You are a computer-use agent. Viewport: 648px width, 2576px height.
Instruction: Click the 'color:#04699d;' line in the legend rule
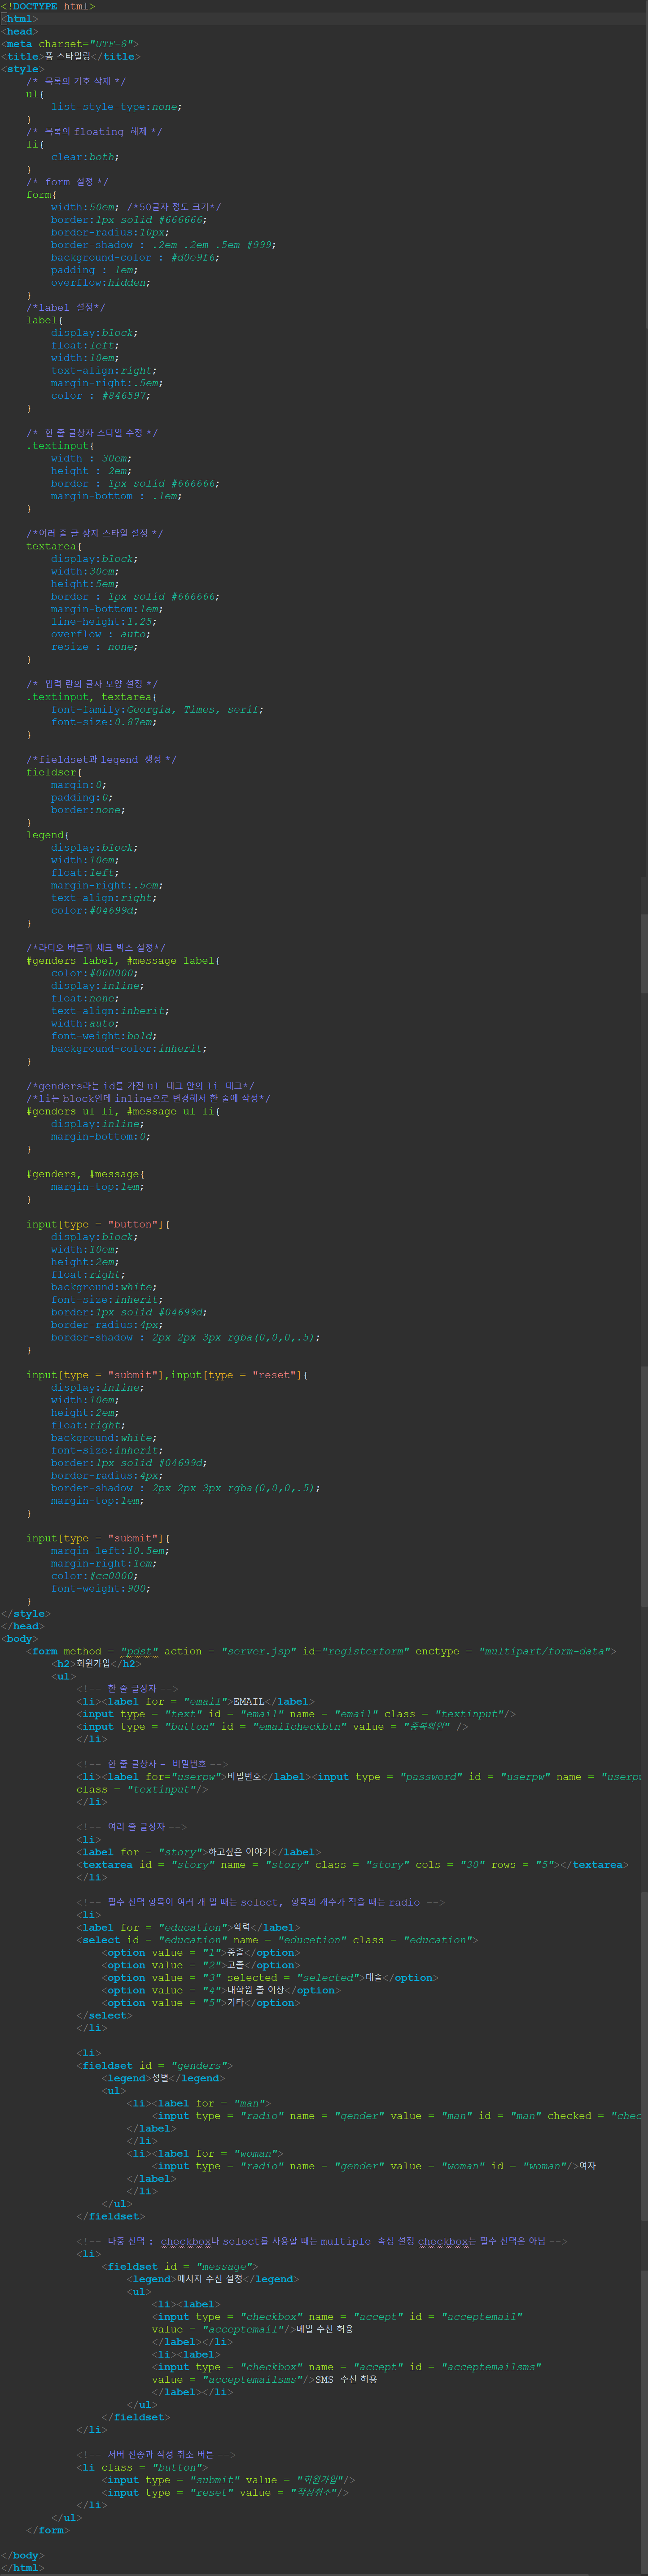(95, 910)
